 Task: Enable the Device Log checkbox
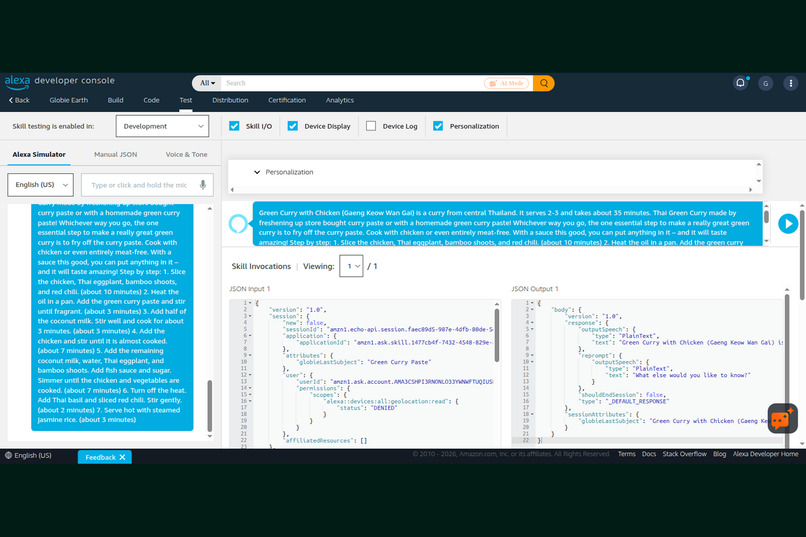coord(371,126)
